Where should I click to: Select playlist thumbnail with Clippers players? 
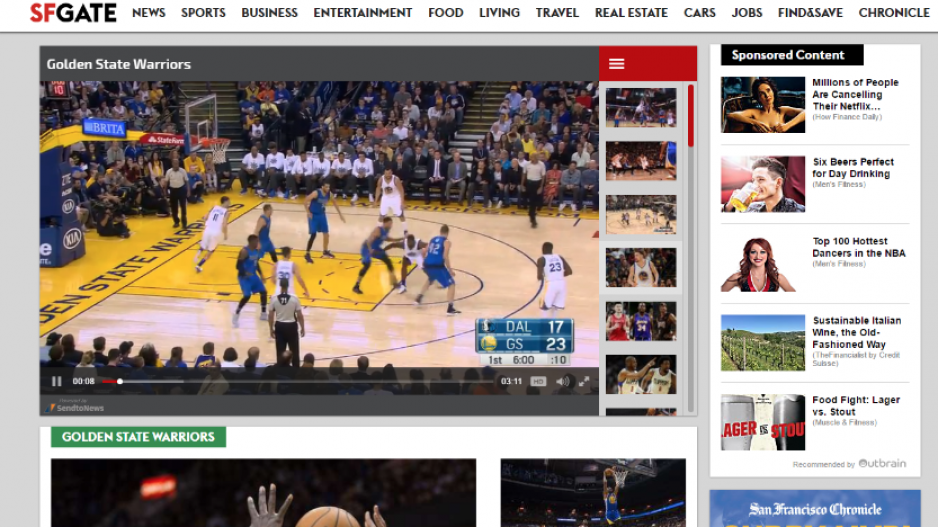click(x=641, y=374)
